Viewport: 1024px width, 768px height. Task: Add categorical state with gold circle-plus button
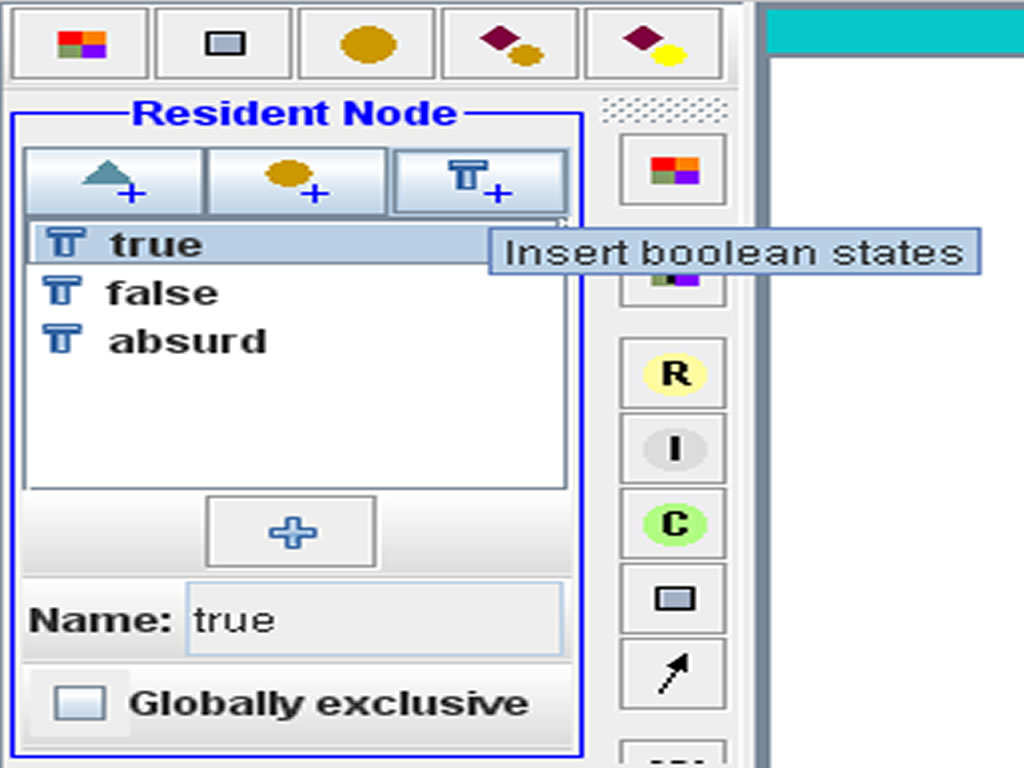pyautogui.click(x=296, y=181)
